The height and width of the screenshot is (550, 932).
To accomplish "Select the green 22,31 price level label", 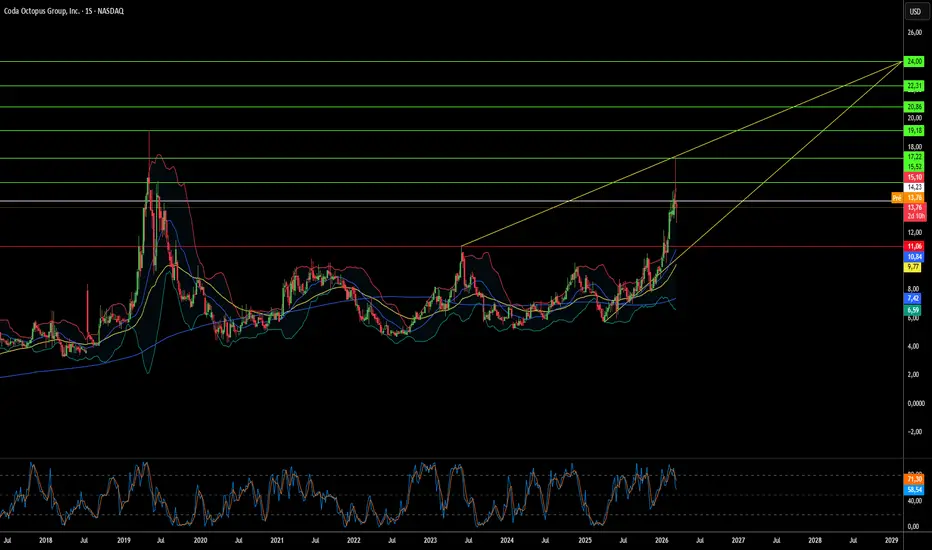I will click(x=914, y=86).
